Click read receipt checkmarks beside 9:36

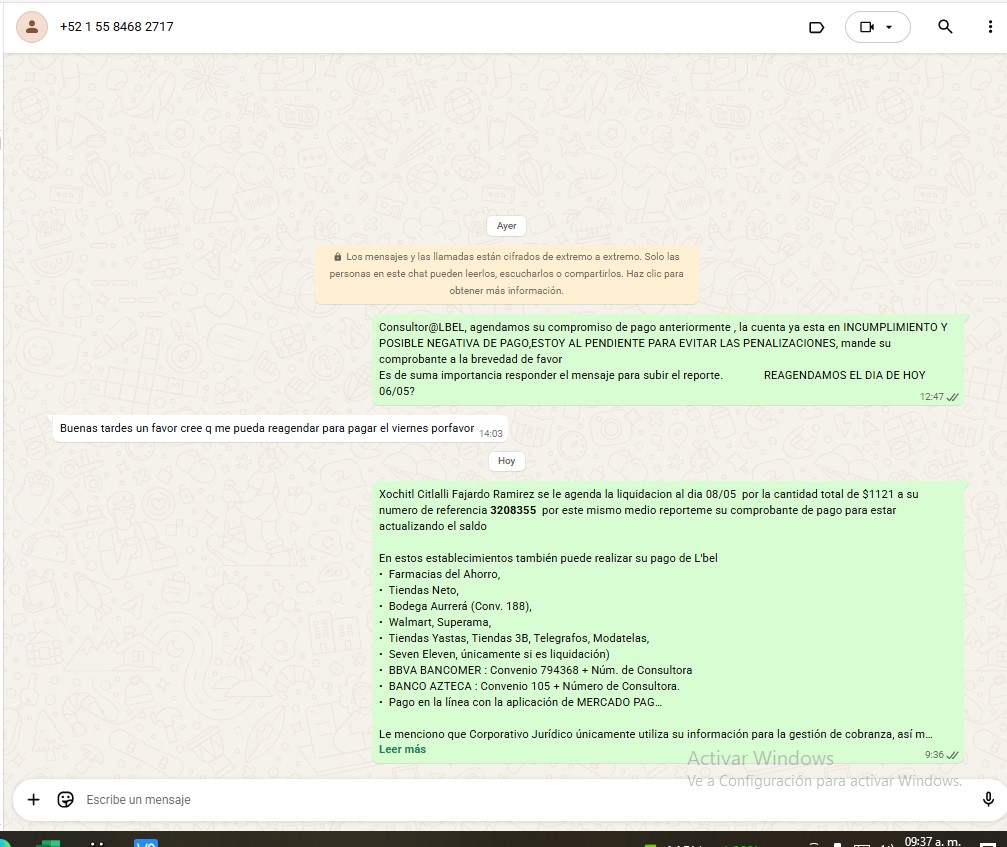(952, 755)
